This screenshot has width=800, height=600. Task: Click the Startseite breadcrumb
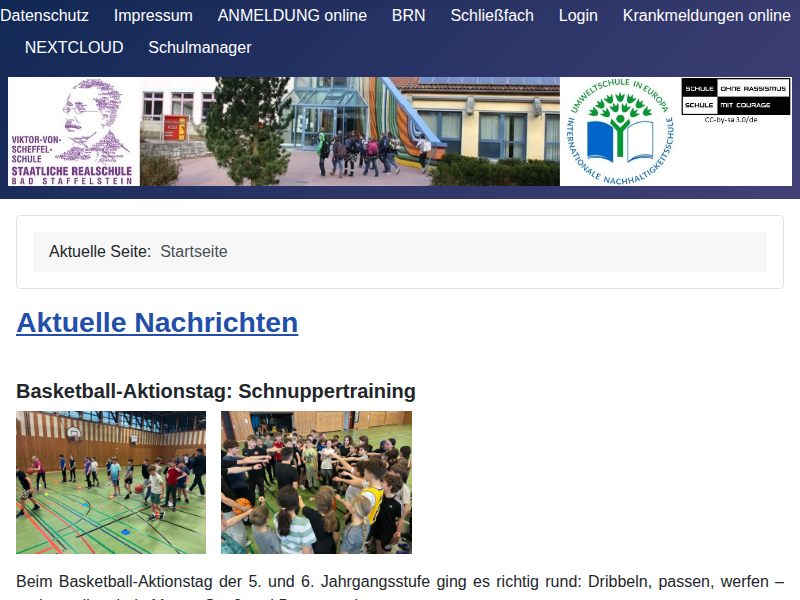pos(194,251)
